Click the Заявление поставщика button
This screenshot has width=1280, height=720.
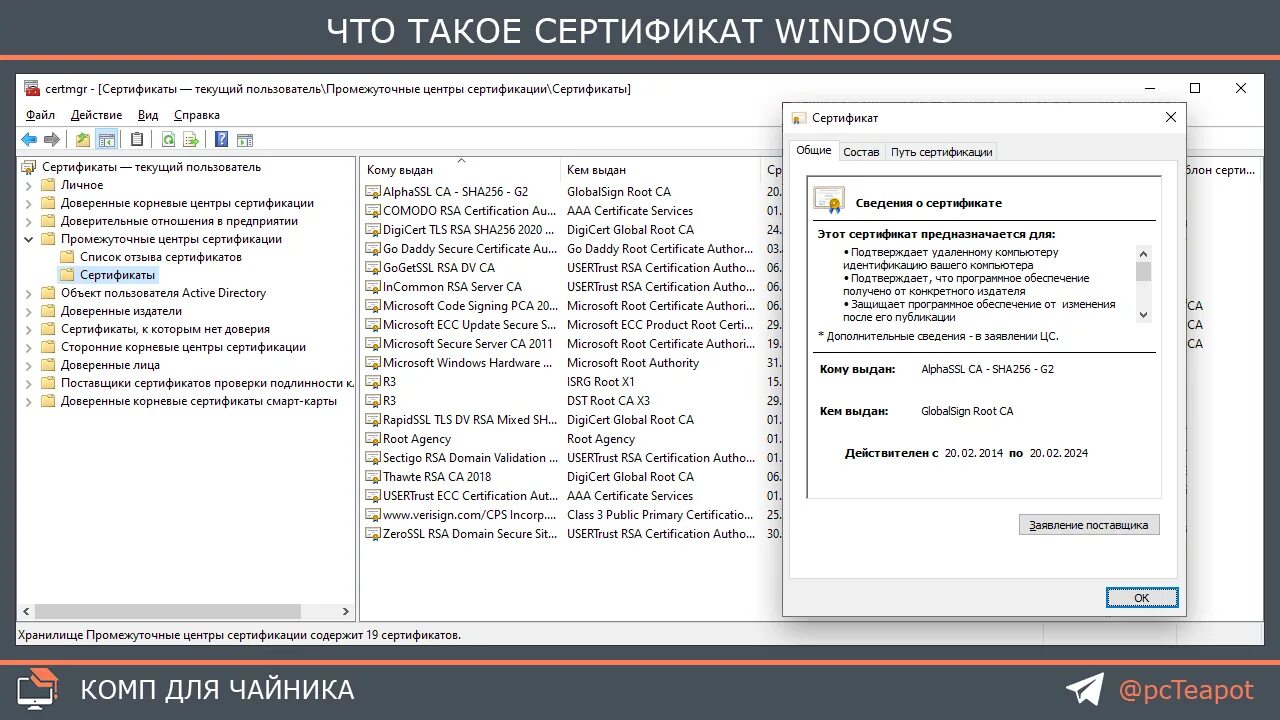tap(1088, 524)
